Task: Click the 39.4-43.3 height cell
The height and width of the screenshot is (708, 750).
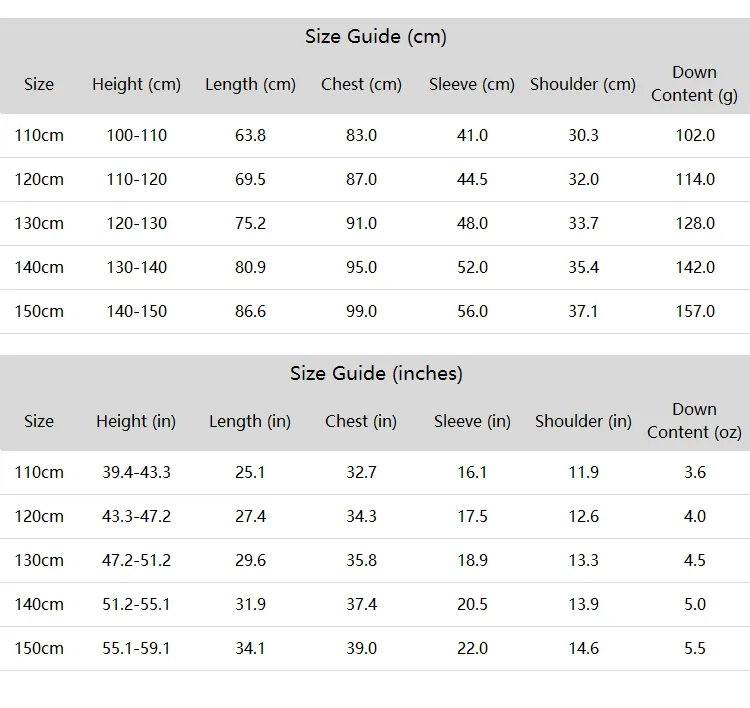Action: (x=136, y=473)
